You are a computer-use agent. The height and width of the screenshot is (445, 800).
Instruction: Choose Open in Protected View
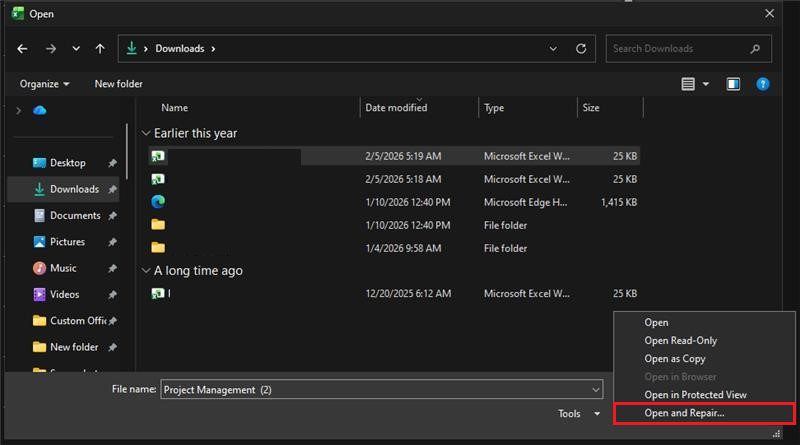coord(695,395)
